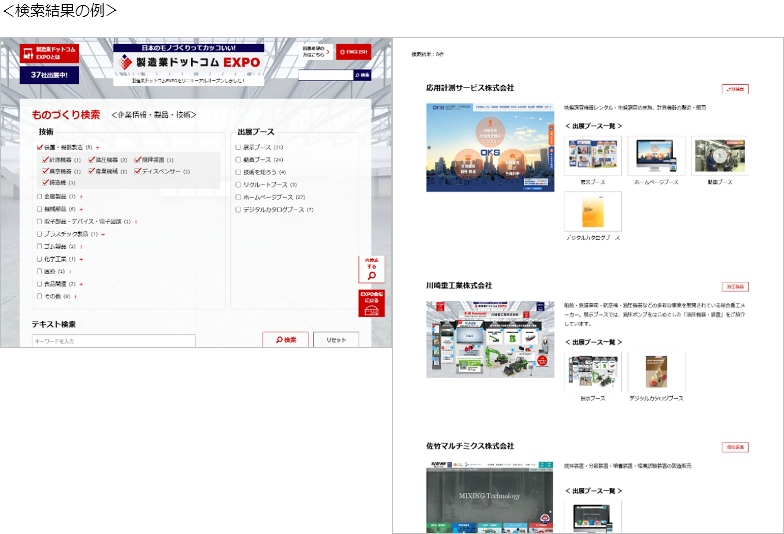Click the header site search magnifier button
784x534 pixels.
[x=362, y=75]
